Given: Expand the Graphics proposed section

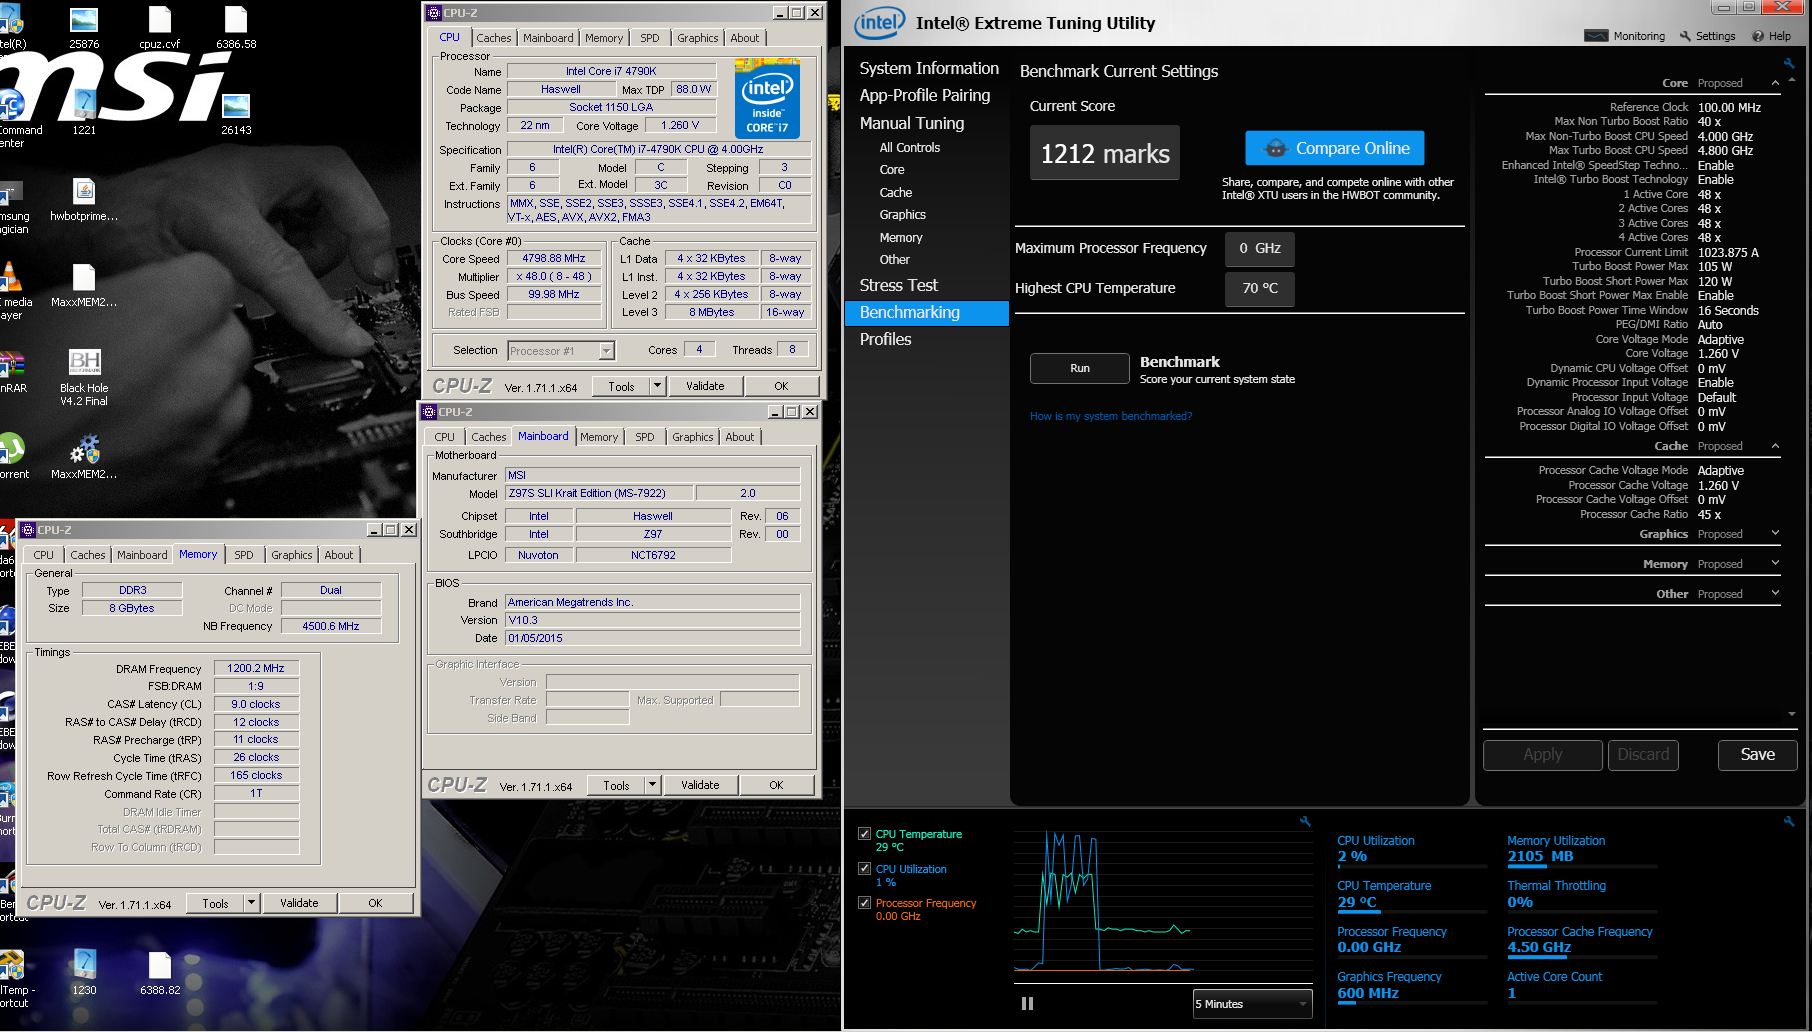Looking at the screenshot, I should click(1775, 534).
